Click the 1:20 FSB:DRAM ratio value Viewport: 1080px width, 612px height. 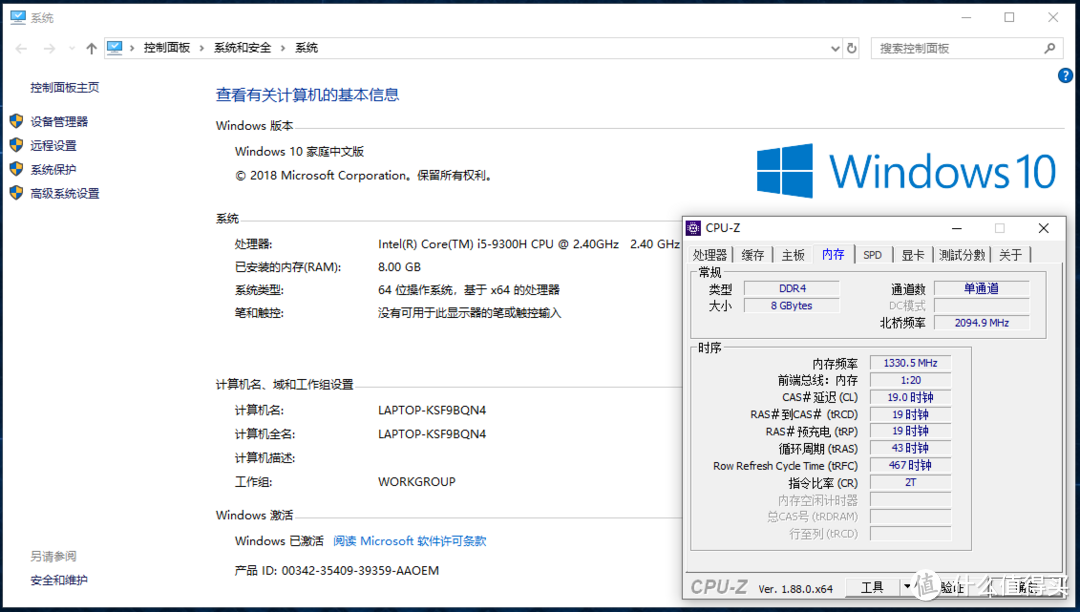click(x=911, y=380)
